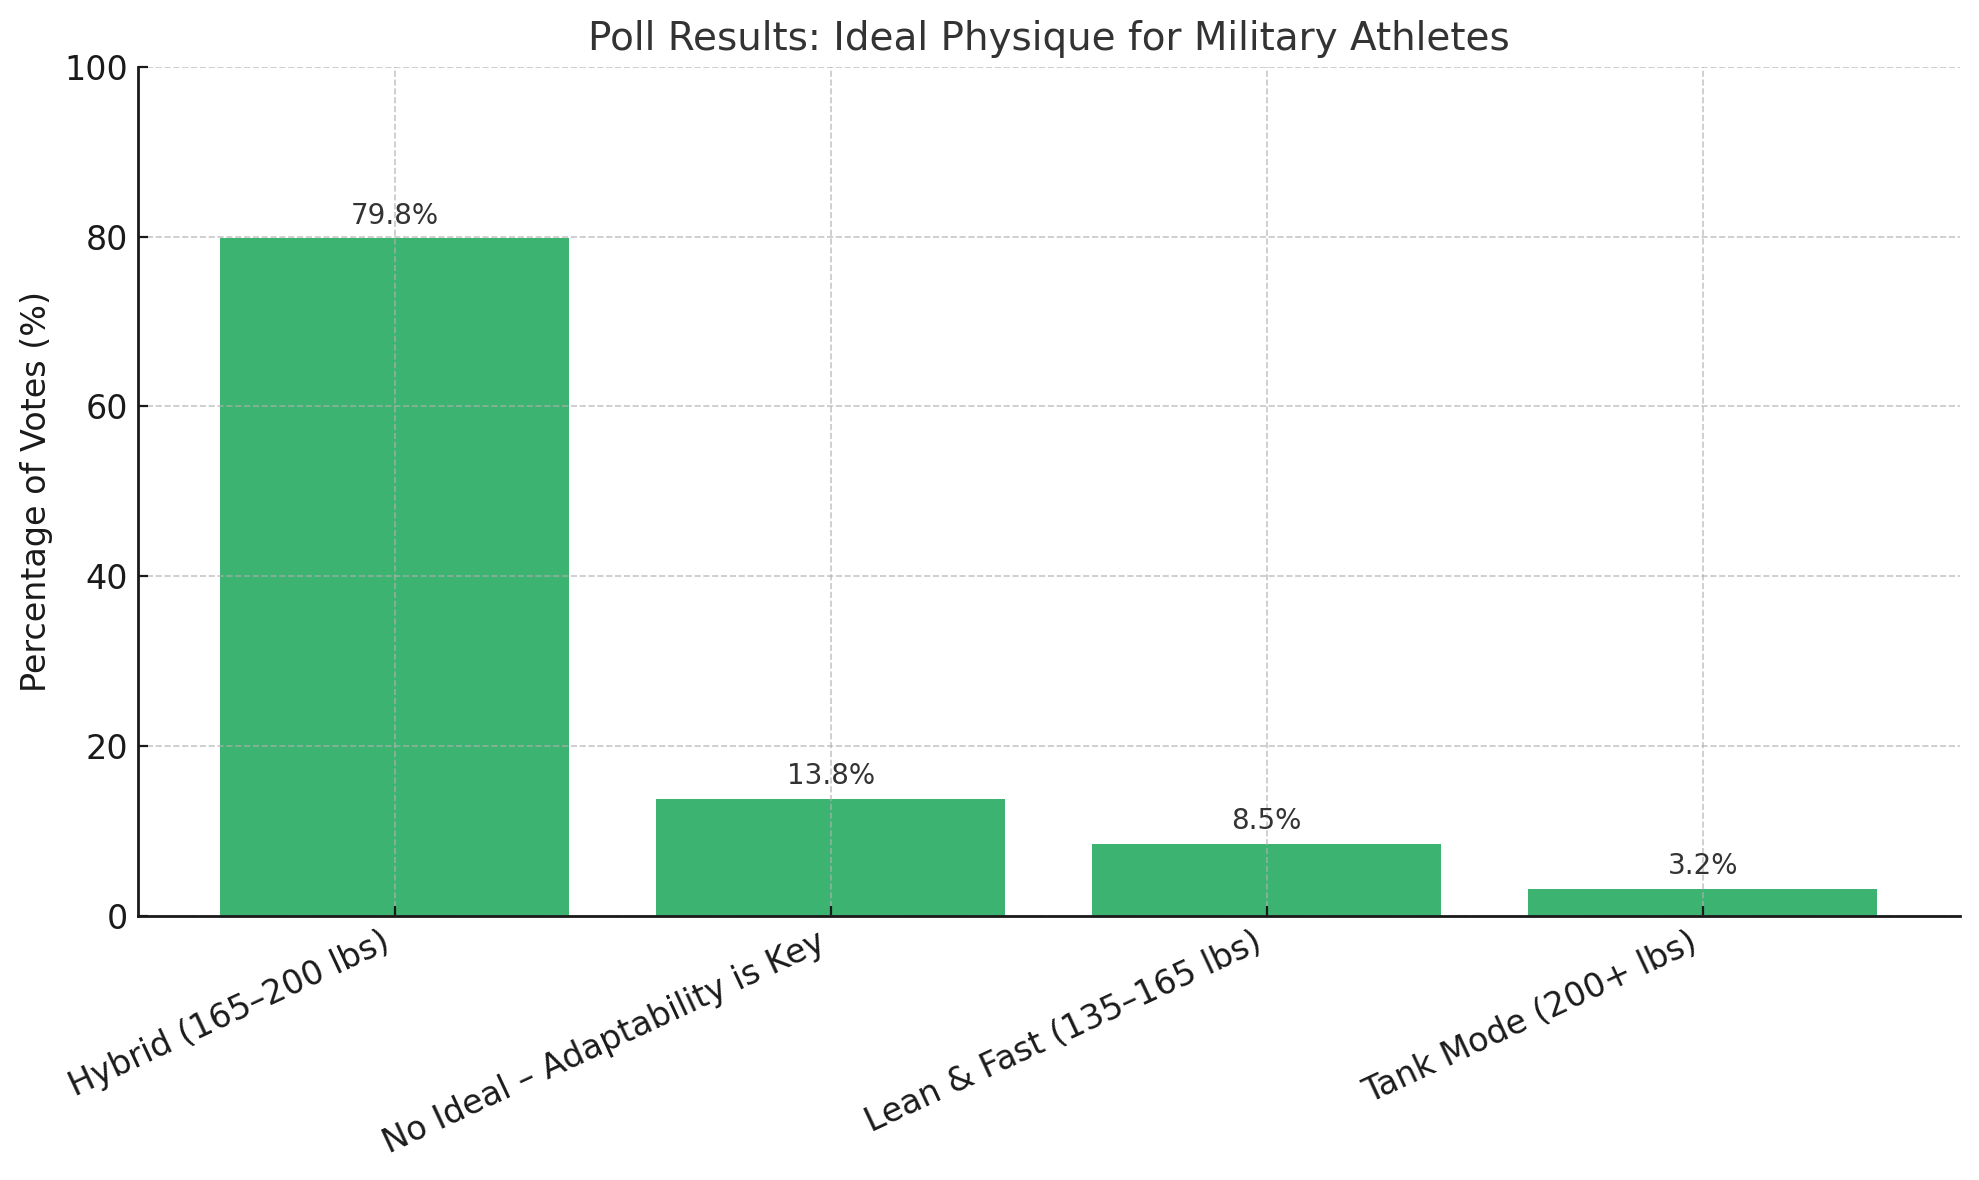Click the Tank Mode (200+ lbs) bar
This screenshot has width=1979, height=1180.
coord(1702,902)
